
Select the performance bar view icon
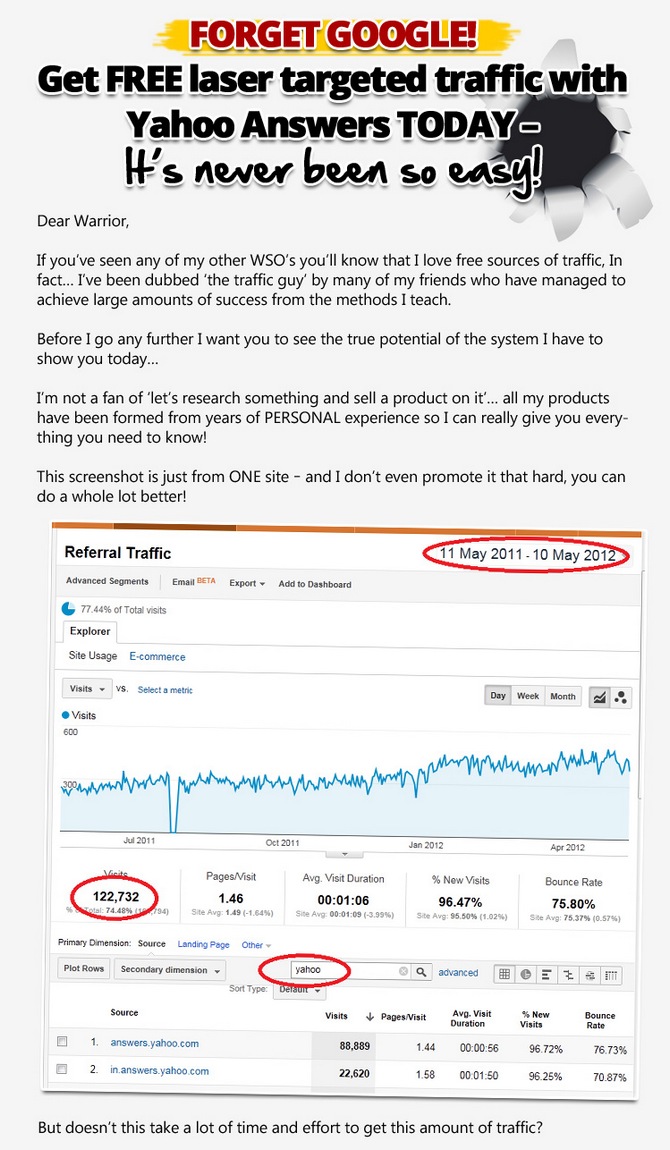[548, 973]
